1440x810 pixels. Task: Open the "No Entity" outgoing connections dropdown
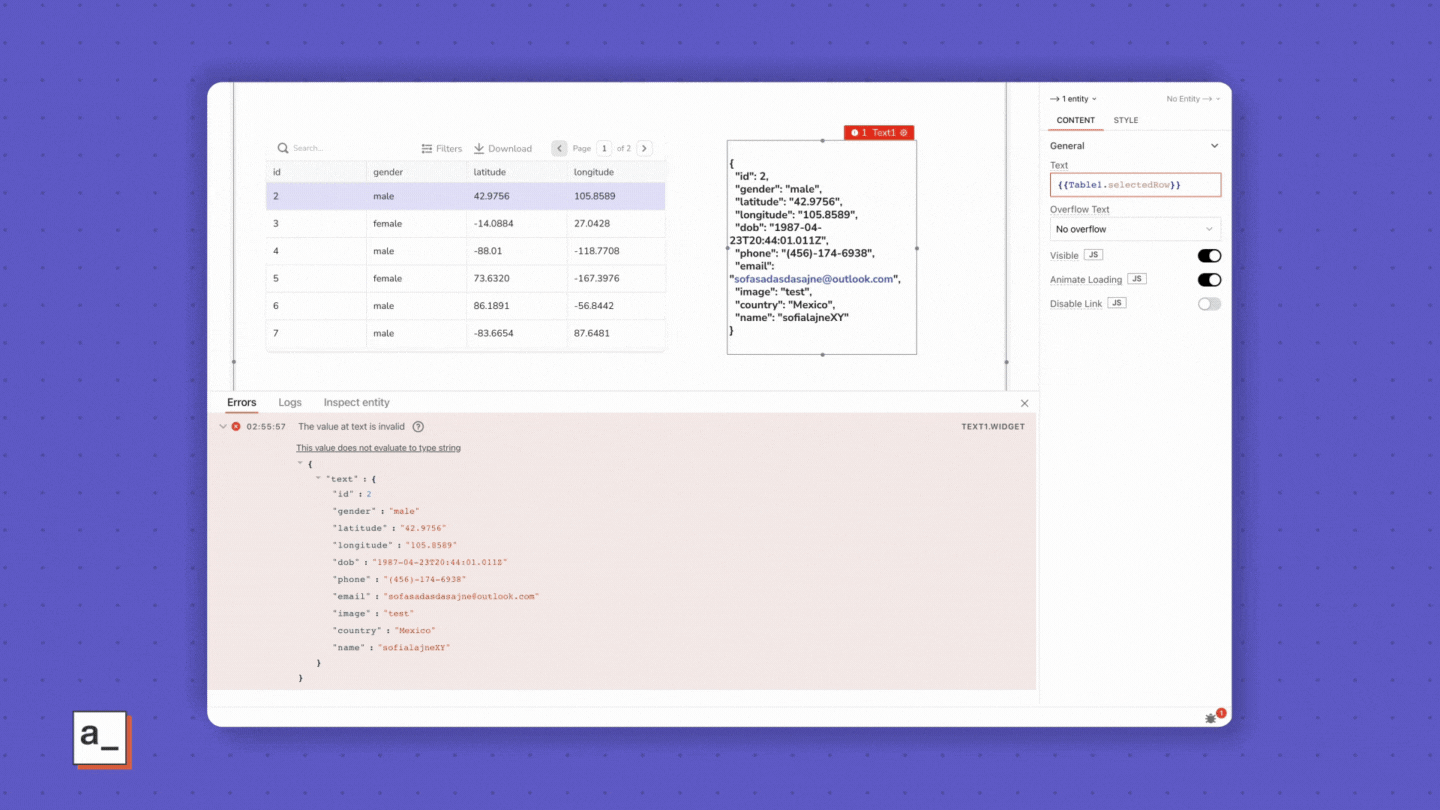[x=1194, y=99]
